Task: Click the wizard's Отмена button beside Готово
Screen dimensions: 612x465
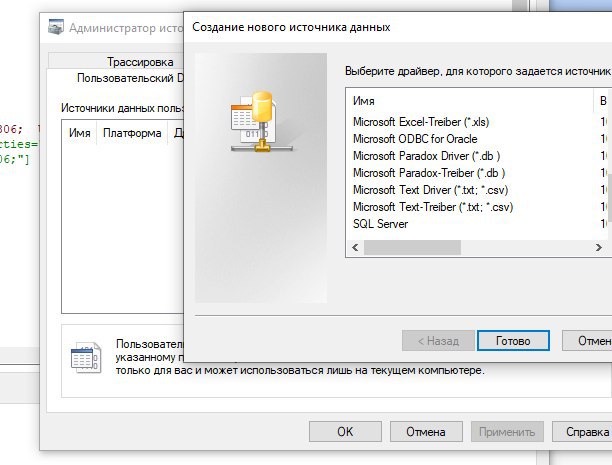Action: click(x=587, y=341)
